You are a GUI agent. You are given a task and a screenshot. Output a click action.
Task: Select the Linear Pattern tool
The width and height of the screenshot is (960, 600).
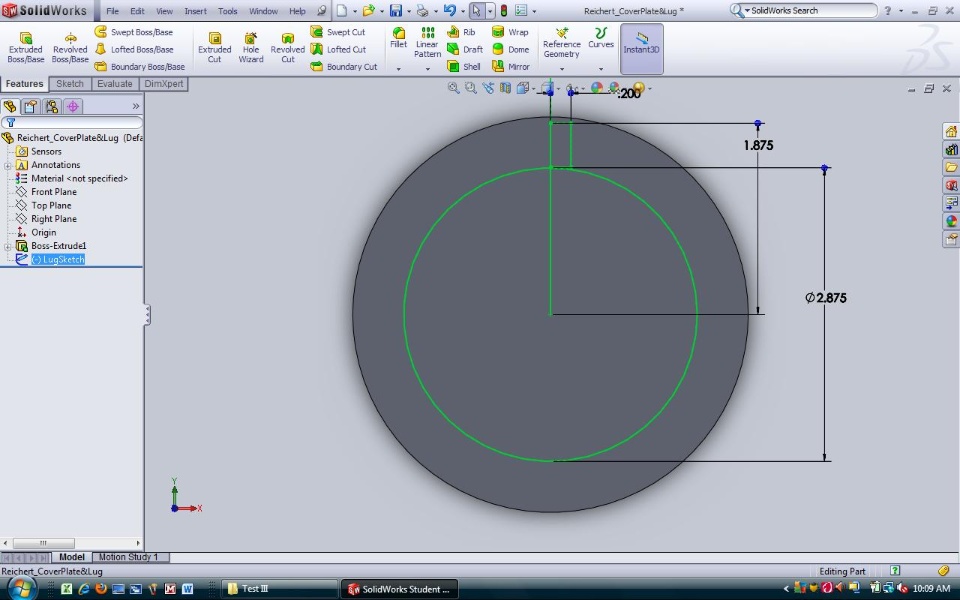[427, 43]
